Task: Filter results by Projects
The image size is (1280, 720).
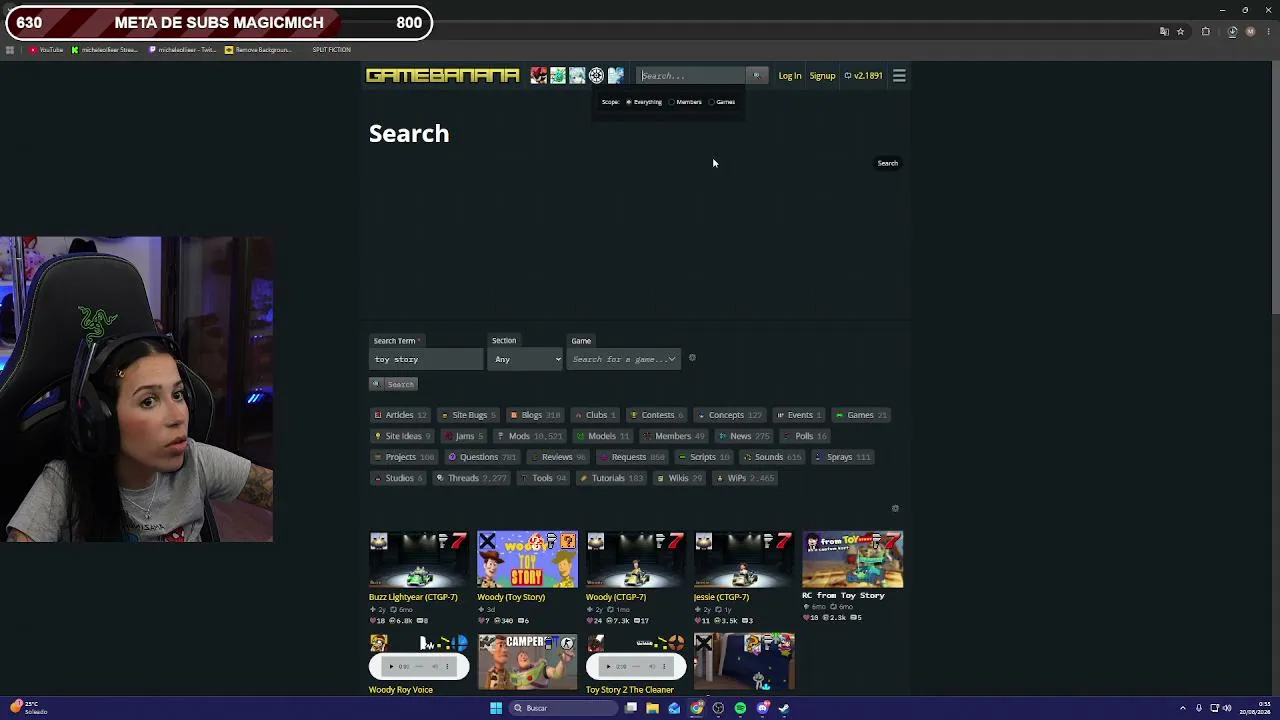Action: [404, 457]
